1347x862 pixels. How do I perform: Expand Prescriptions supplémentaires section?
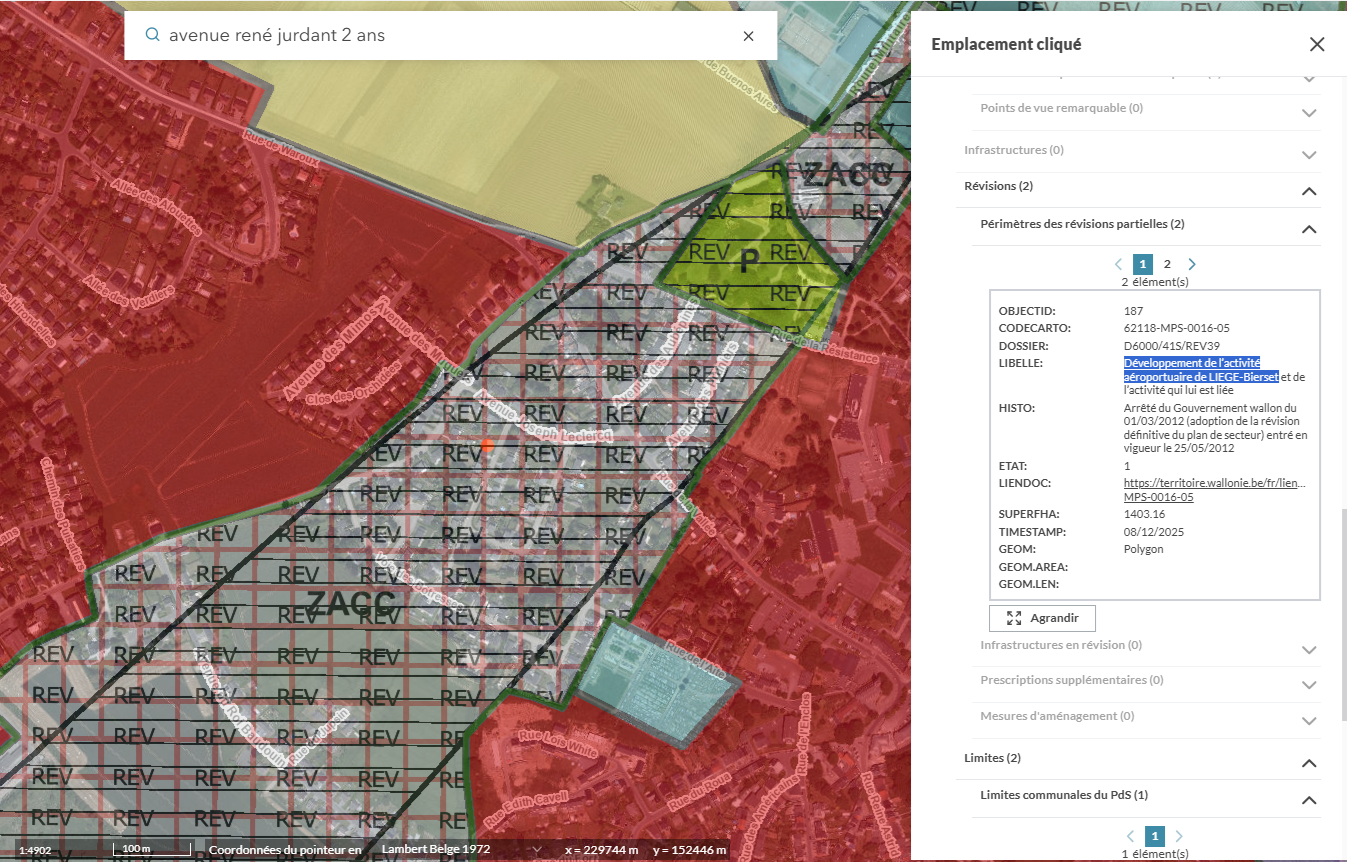[x=1308, y=685]
